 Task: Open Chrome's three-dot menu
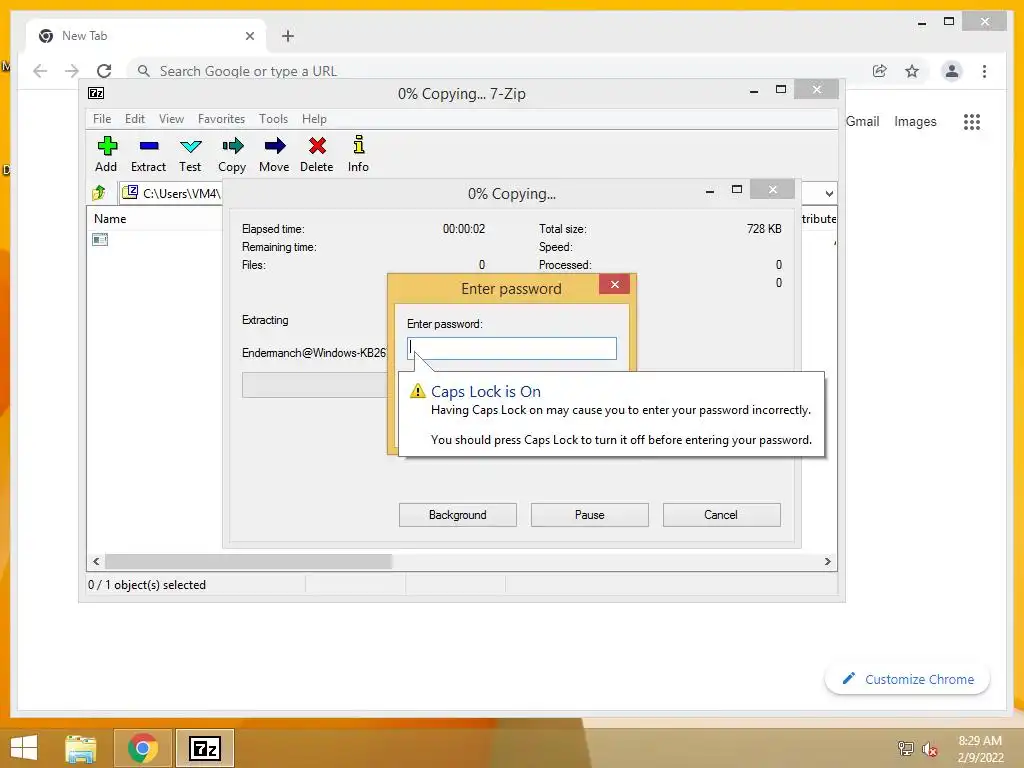tap(984, 71)
